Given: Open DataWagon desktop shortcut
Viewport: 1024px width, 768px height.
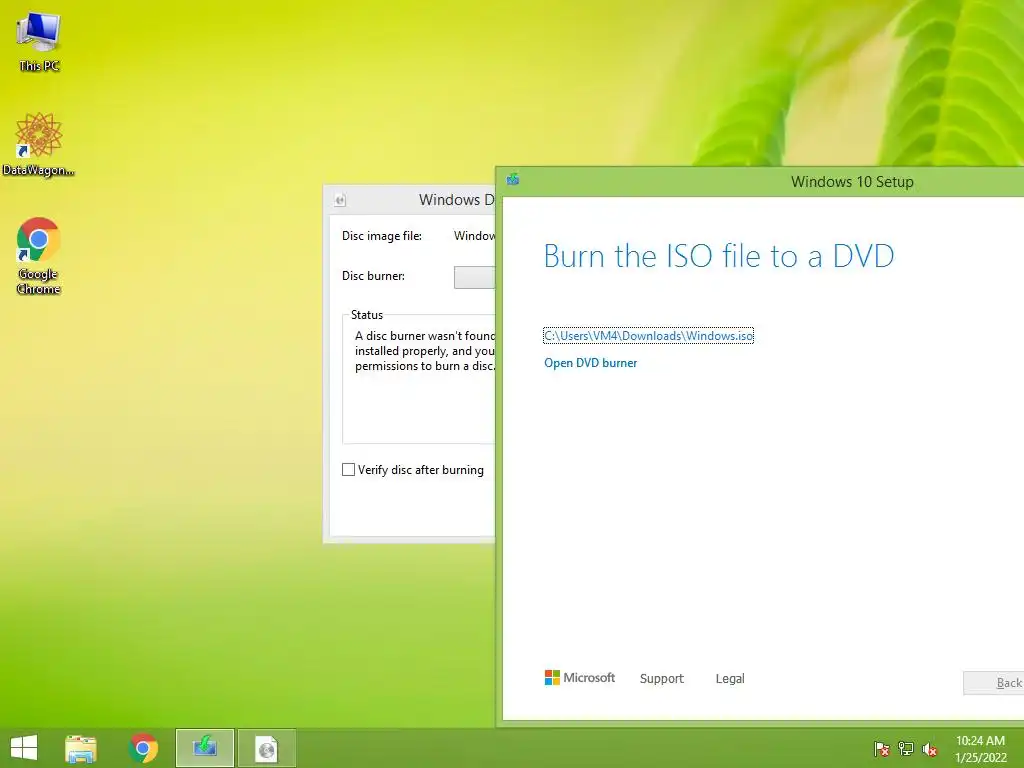Looking at the screenshot, I should pyautogui.click(x=39, y=144).
